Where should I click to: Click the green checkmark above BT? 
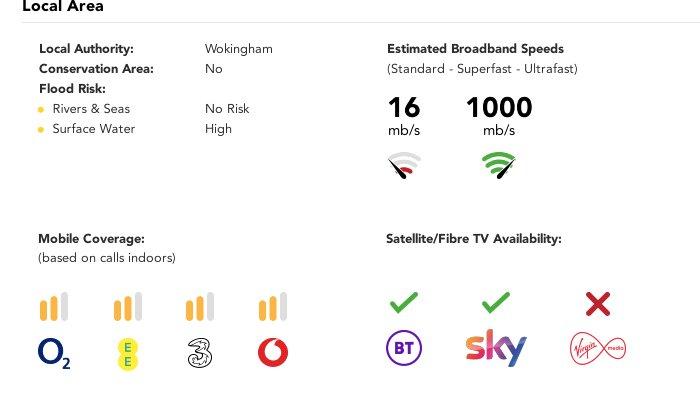[x=404, y=303]
